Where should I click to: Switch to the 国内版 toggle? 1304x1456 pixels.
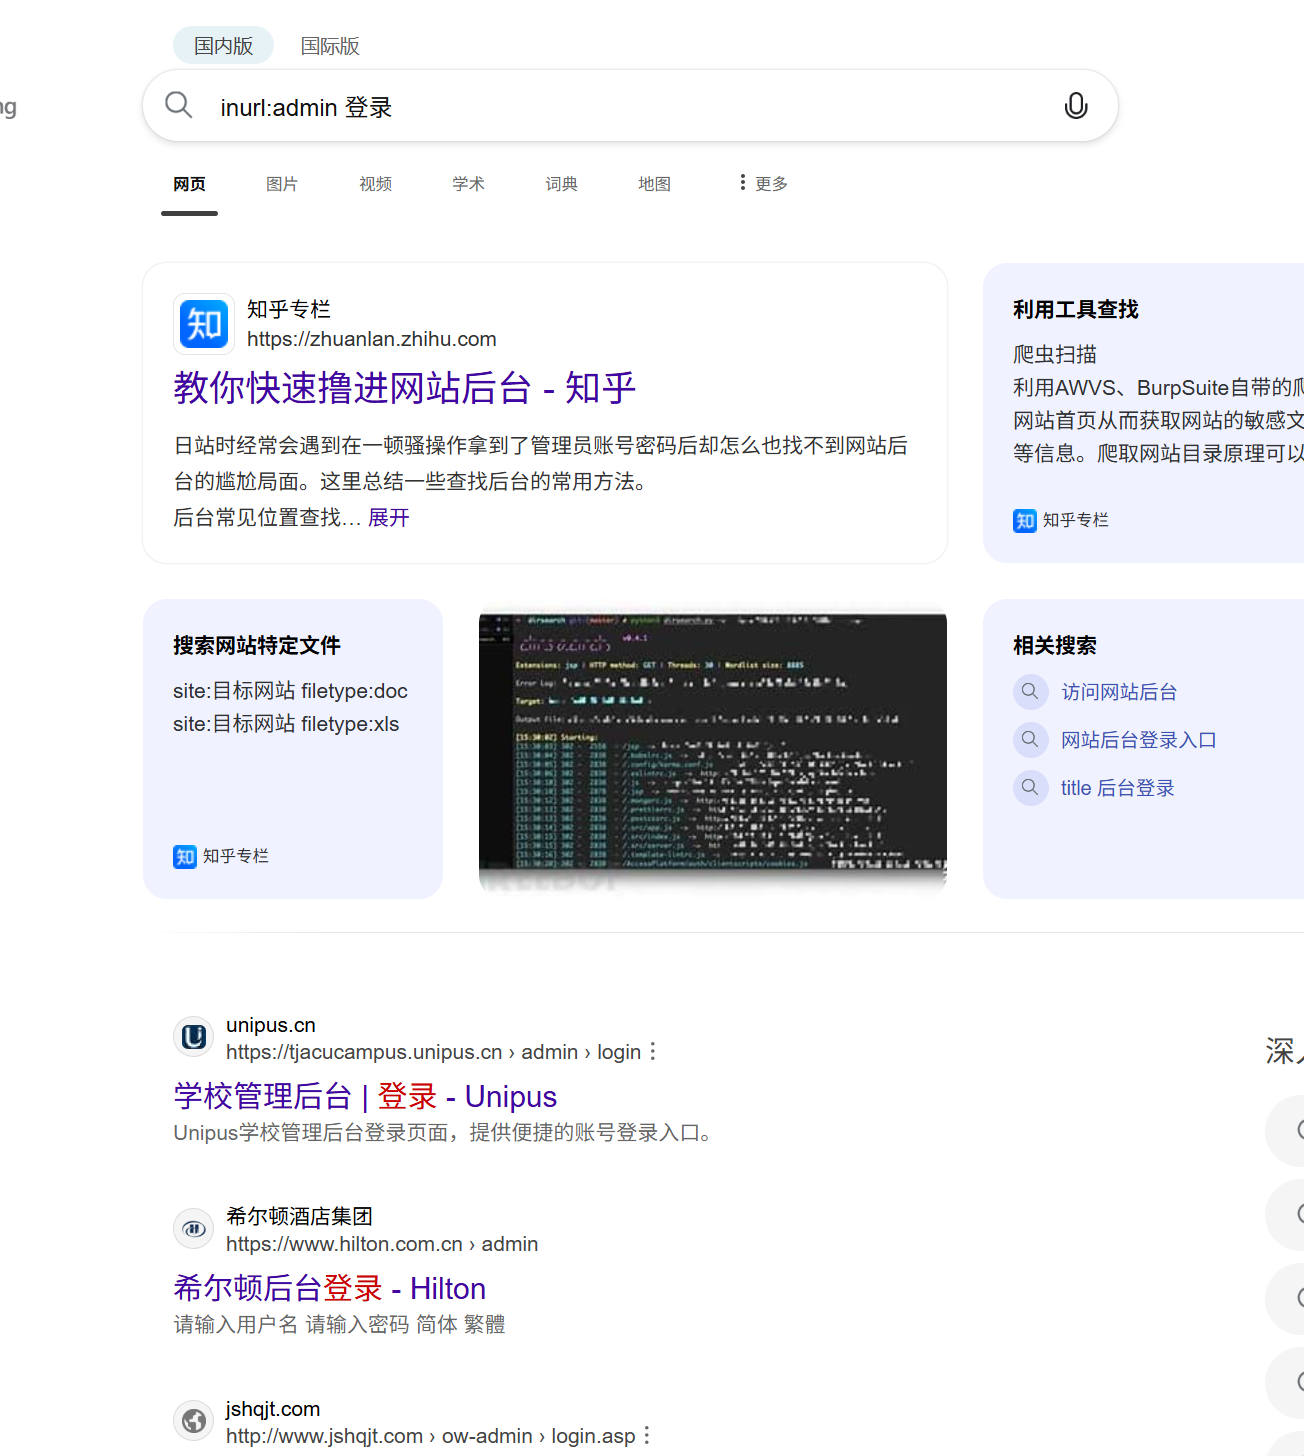[x=223, y=46]
